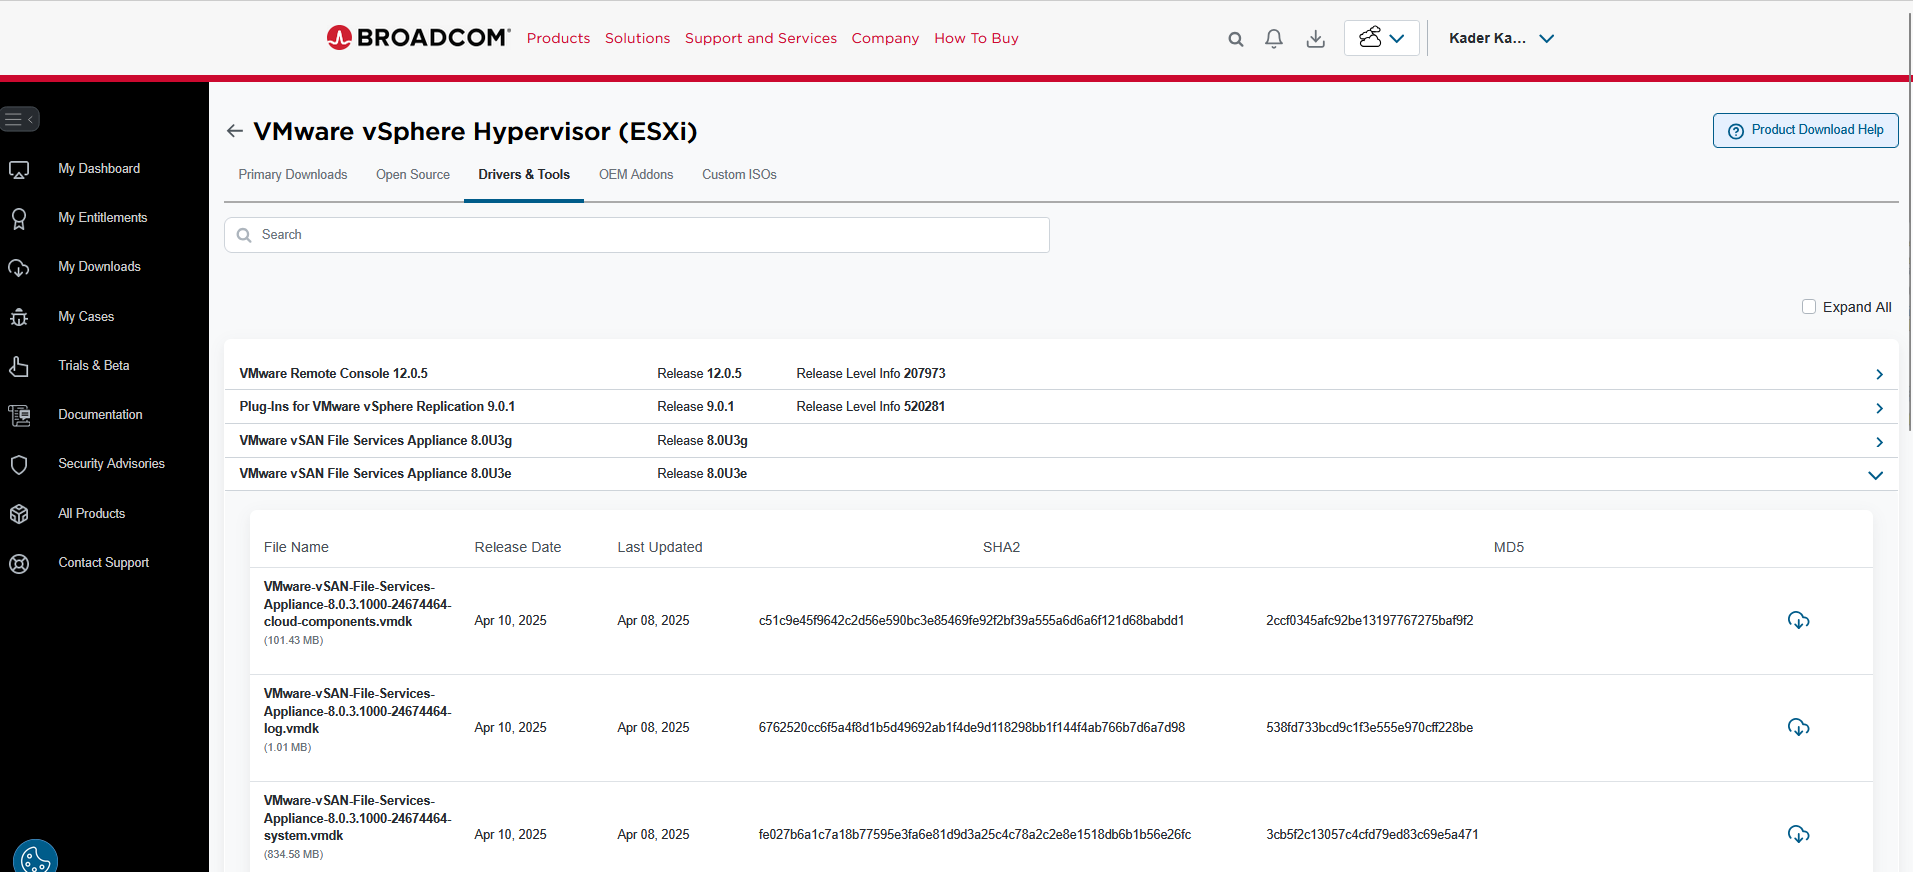The height and width of the screenshot is (872, 1913).
Task: Download the log.vmdk file
Action: [x=1797, y=728]
